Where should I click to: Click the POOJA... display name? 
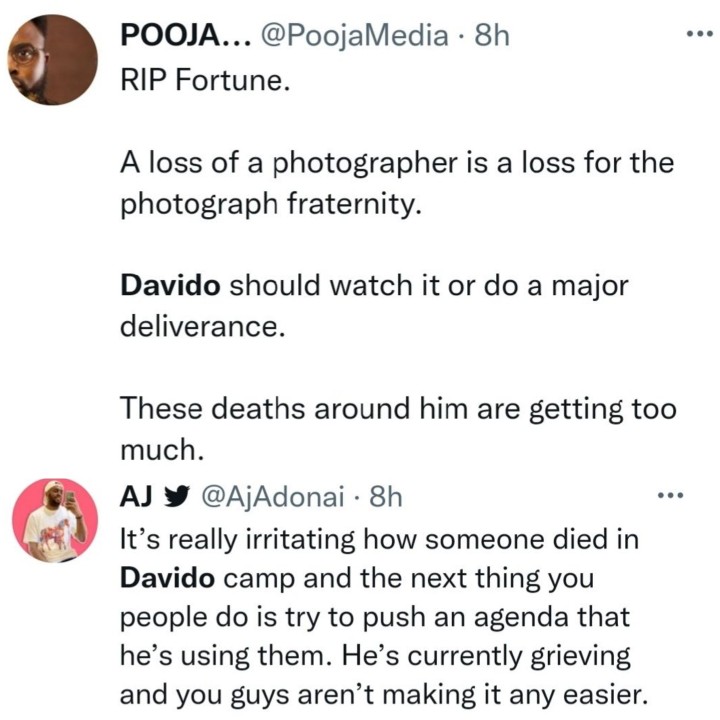182,36
